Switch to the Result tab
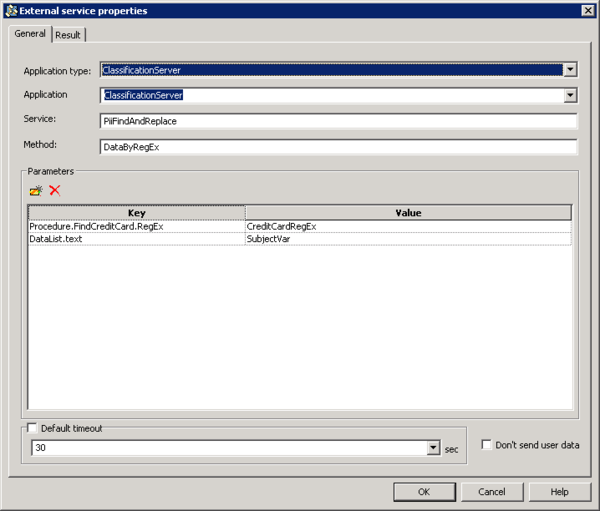Viewport: 600px width, 511px height. click(x=68, y=35)
